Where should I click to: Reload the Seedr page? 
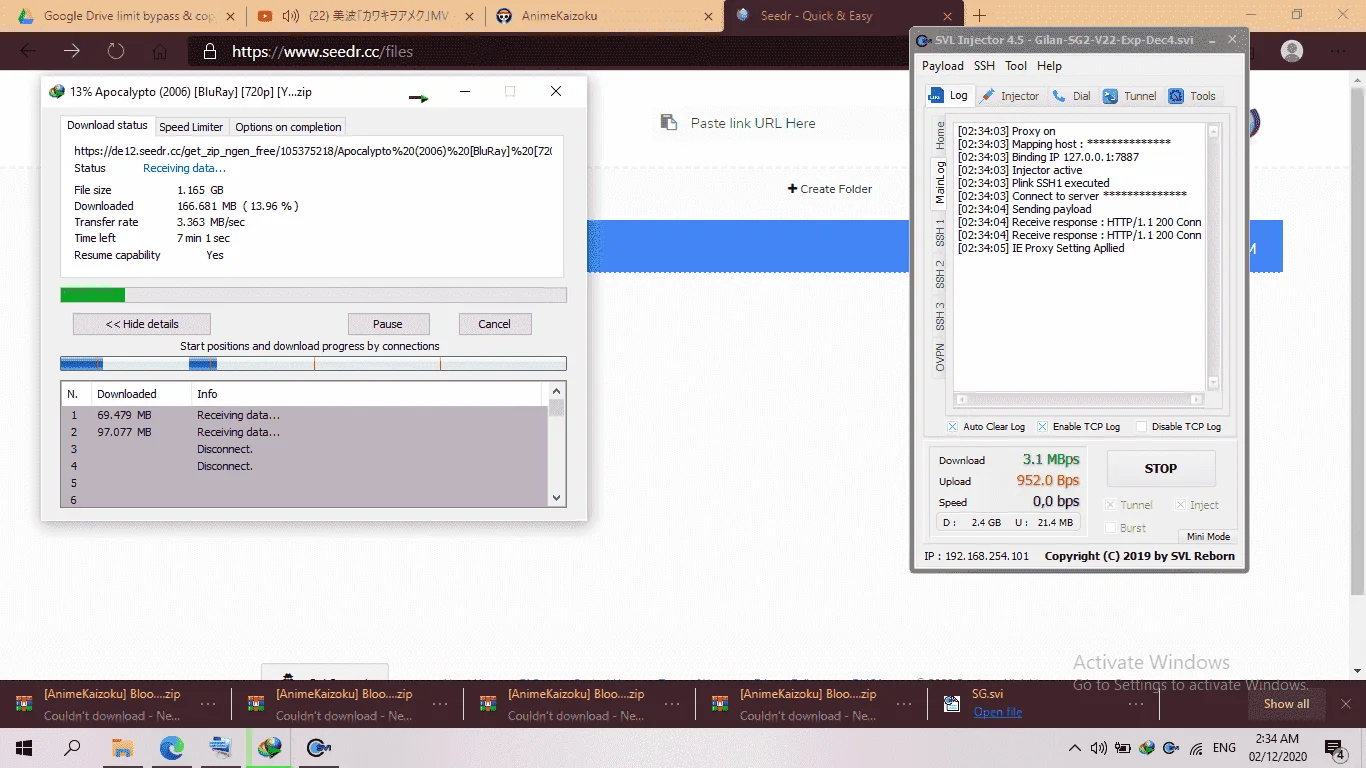pyautogui.click(x=116, y=51)
